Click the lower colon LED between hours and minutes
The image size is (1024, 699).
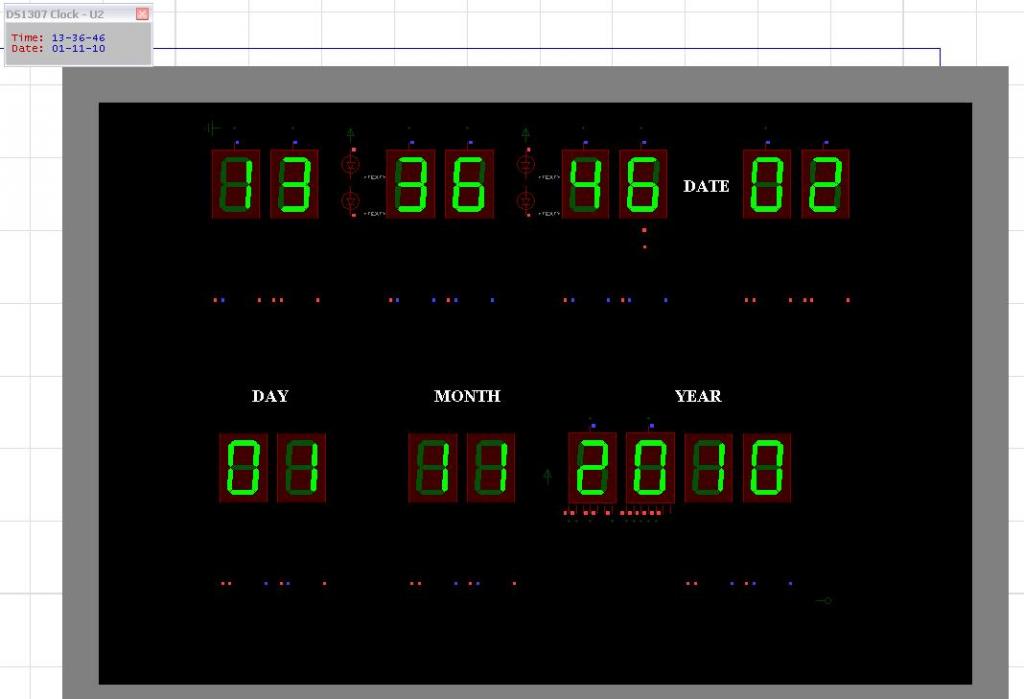point(351,201)
